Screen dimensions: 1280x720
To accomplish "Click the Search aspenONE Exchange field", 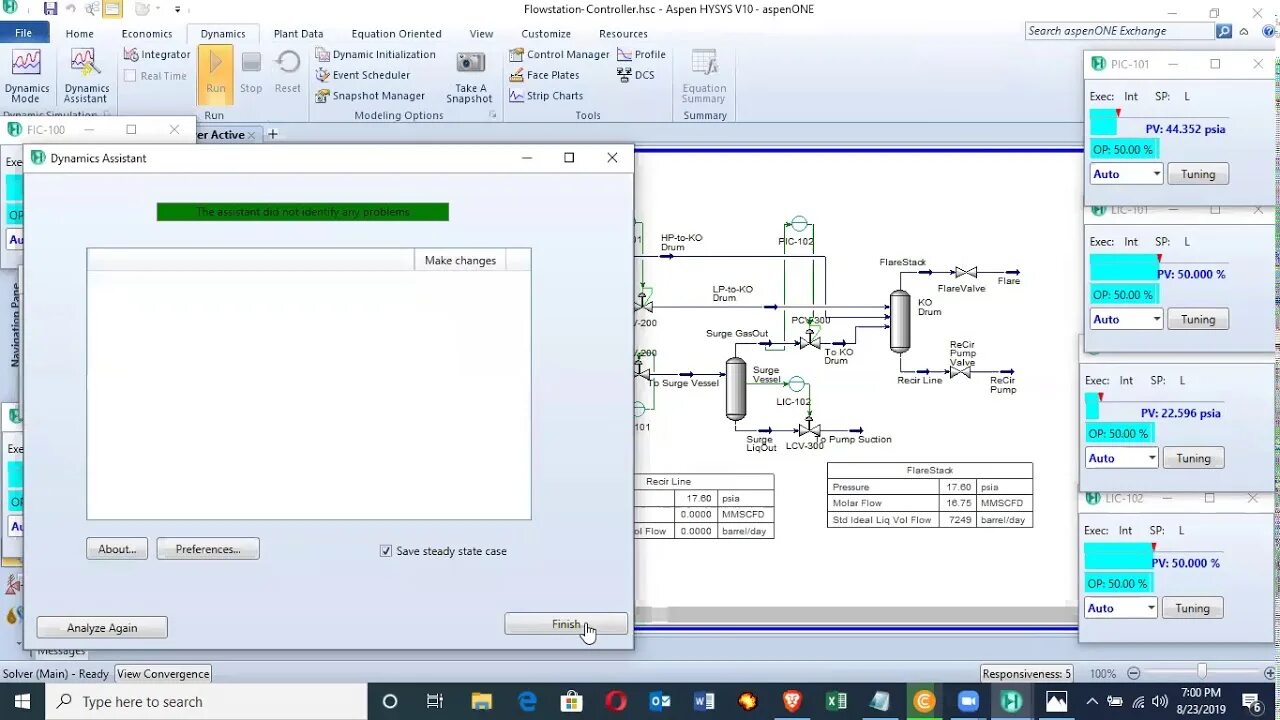I will click(x=1120, y=31).
